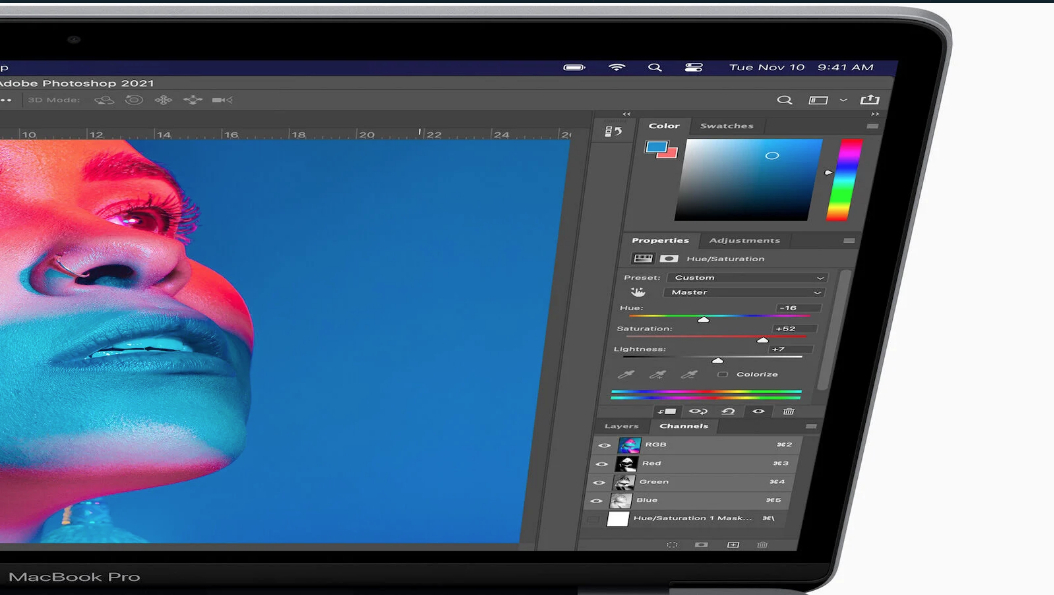Click the Saturation value field
The height and width of the screenshot is (595, 1054).
[795, 329]
